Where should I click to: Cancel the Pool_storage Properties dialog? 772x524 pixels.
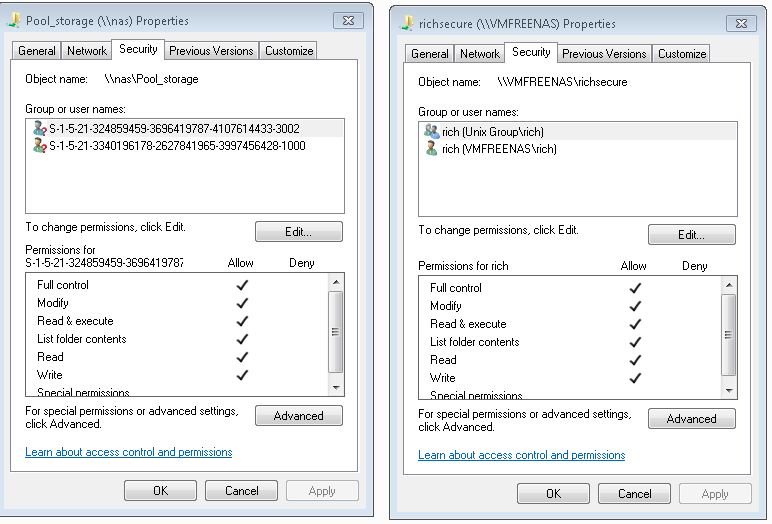(x=242, y=491)
